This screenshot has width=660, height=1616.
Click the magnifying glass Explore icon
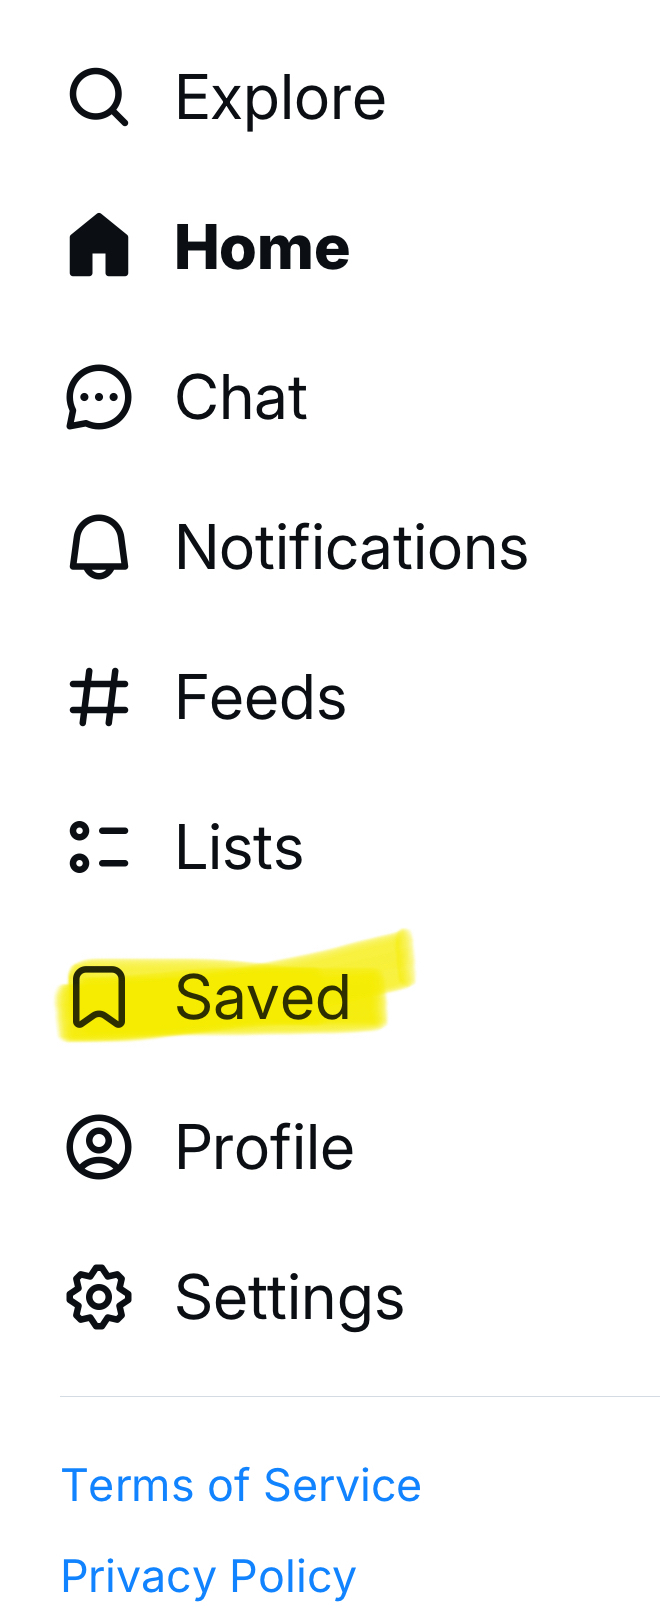click(x=98, y=98)
